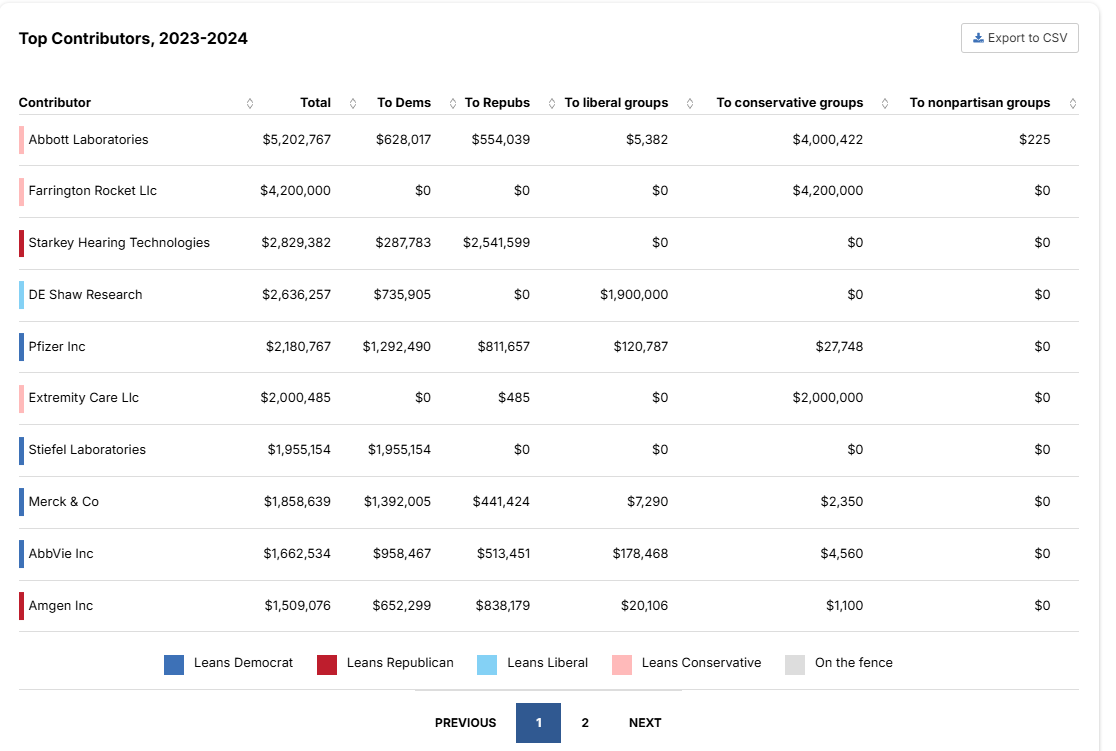Click the Leans Conservative legend swatch
This screenshot has width=1116, height=751.
coord(622,664)
